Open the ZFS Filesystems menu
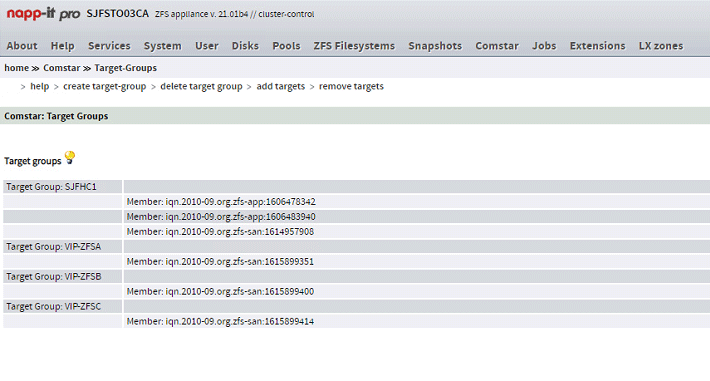Screen dimensions: 710x381 tap(354, 46)
